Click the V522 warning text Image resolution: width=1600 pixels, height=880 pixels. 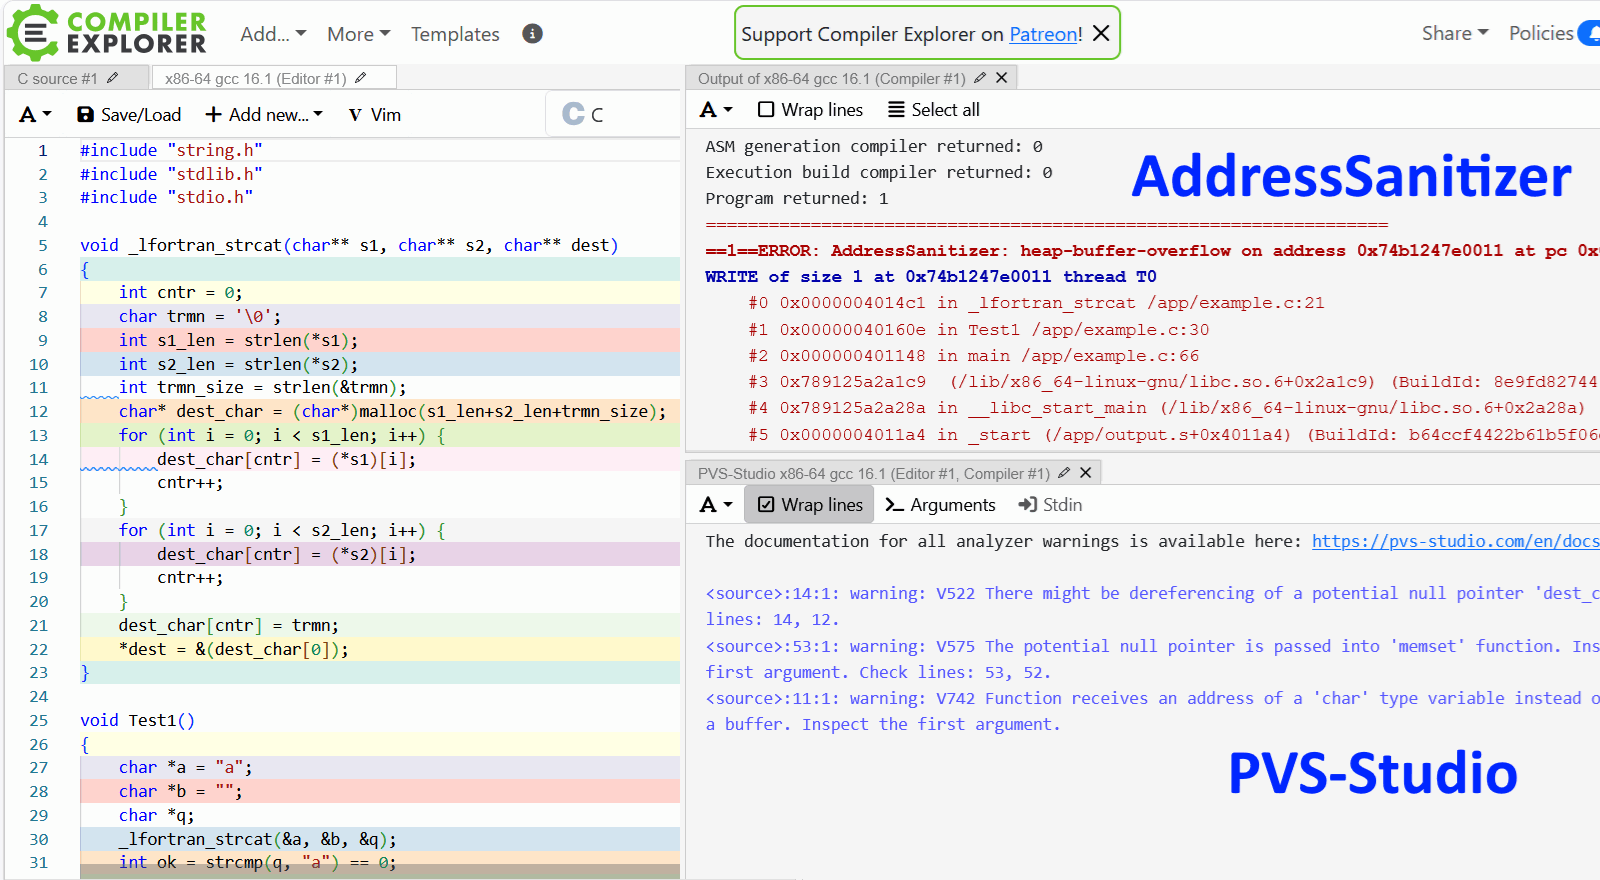click(1152, 606)
